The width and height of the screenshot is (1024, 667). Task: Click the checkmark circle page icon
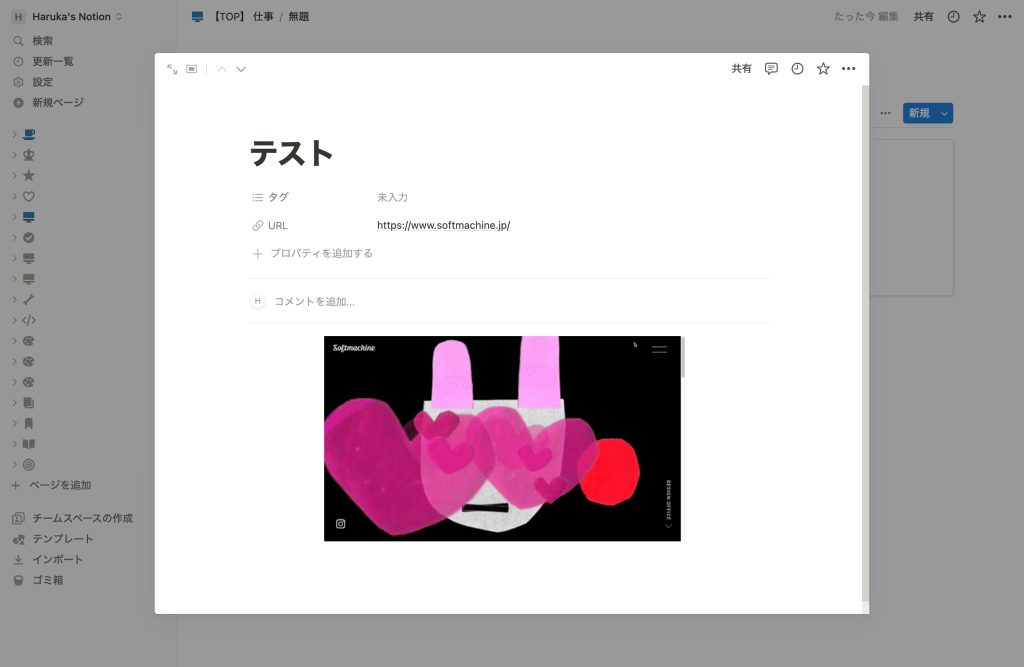pyautogui.click(x=29, y=238)
